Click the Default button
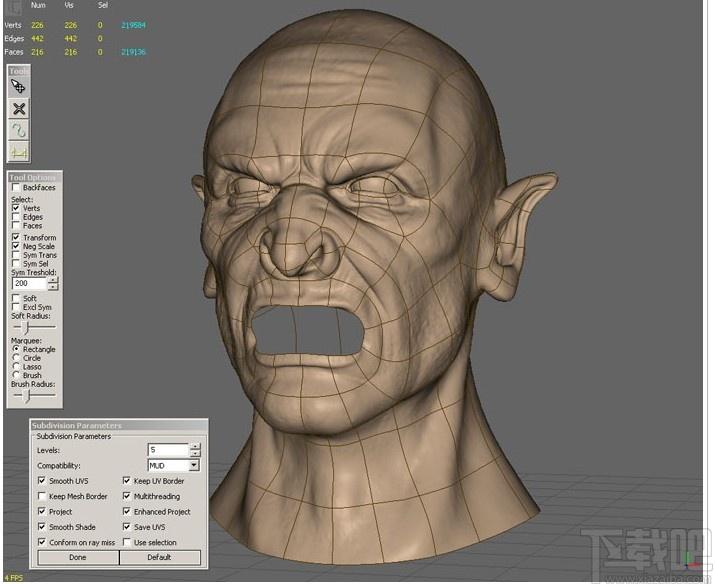Screen dimensions: 715x584 (x=160, y=558)
